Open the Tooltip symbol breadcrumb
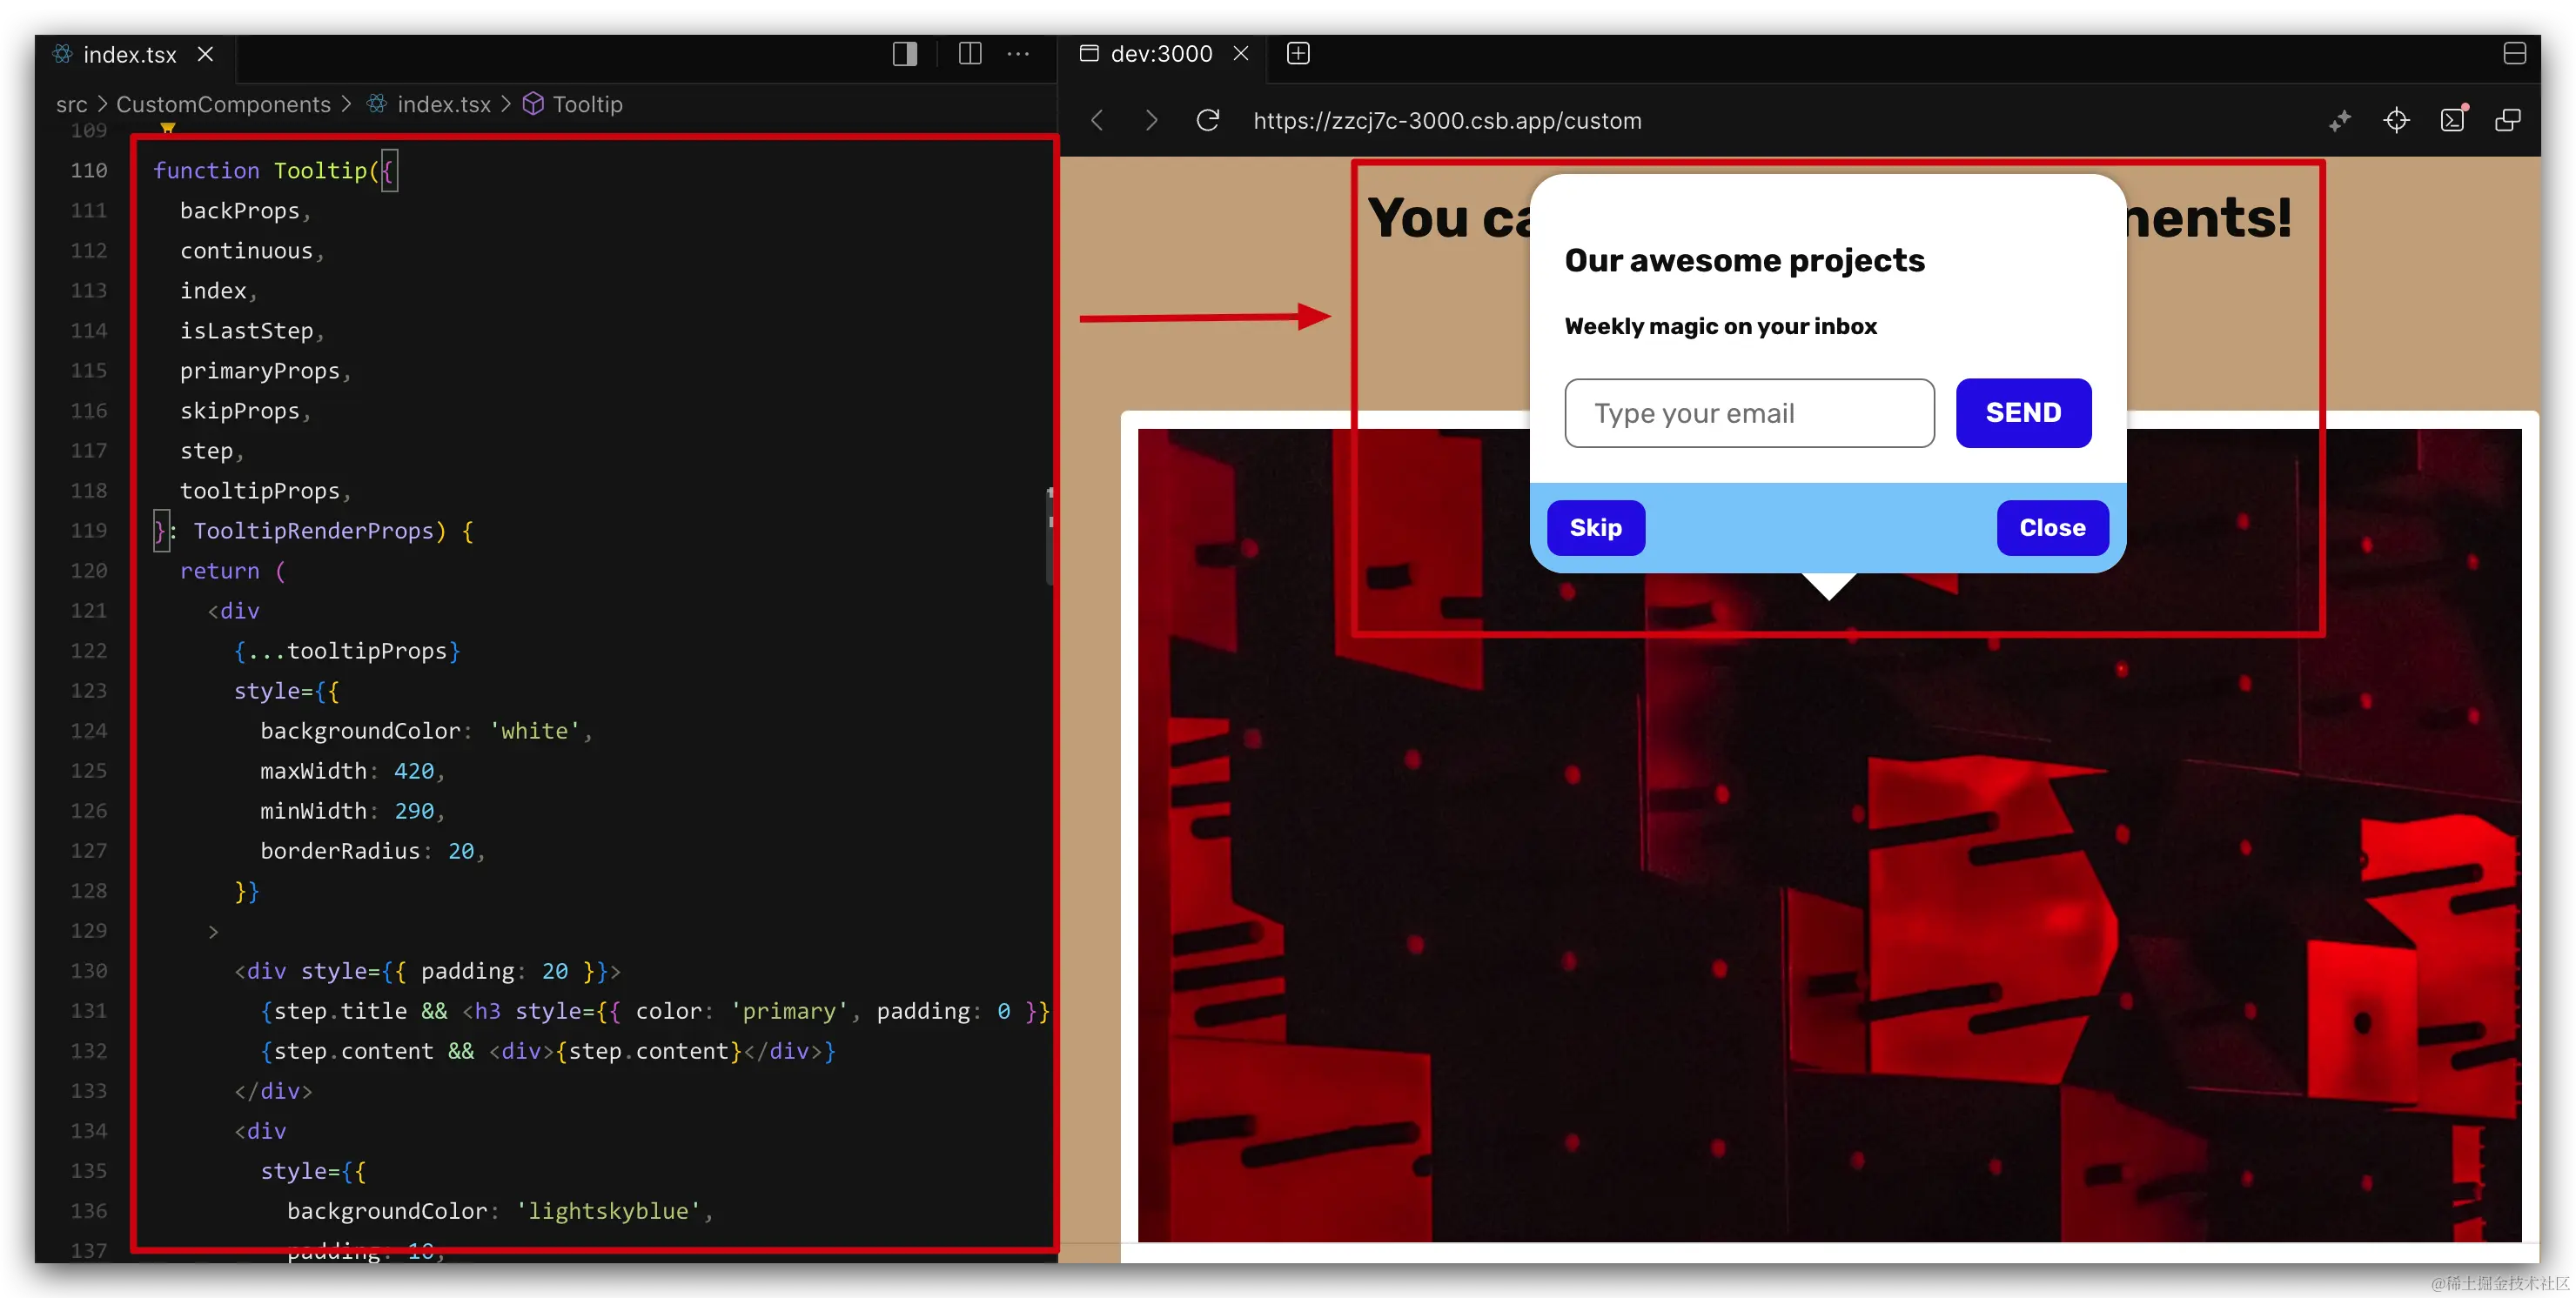Screen dimensions: 2576x1298 (x=573, y=104)
